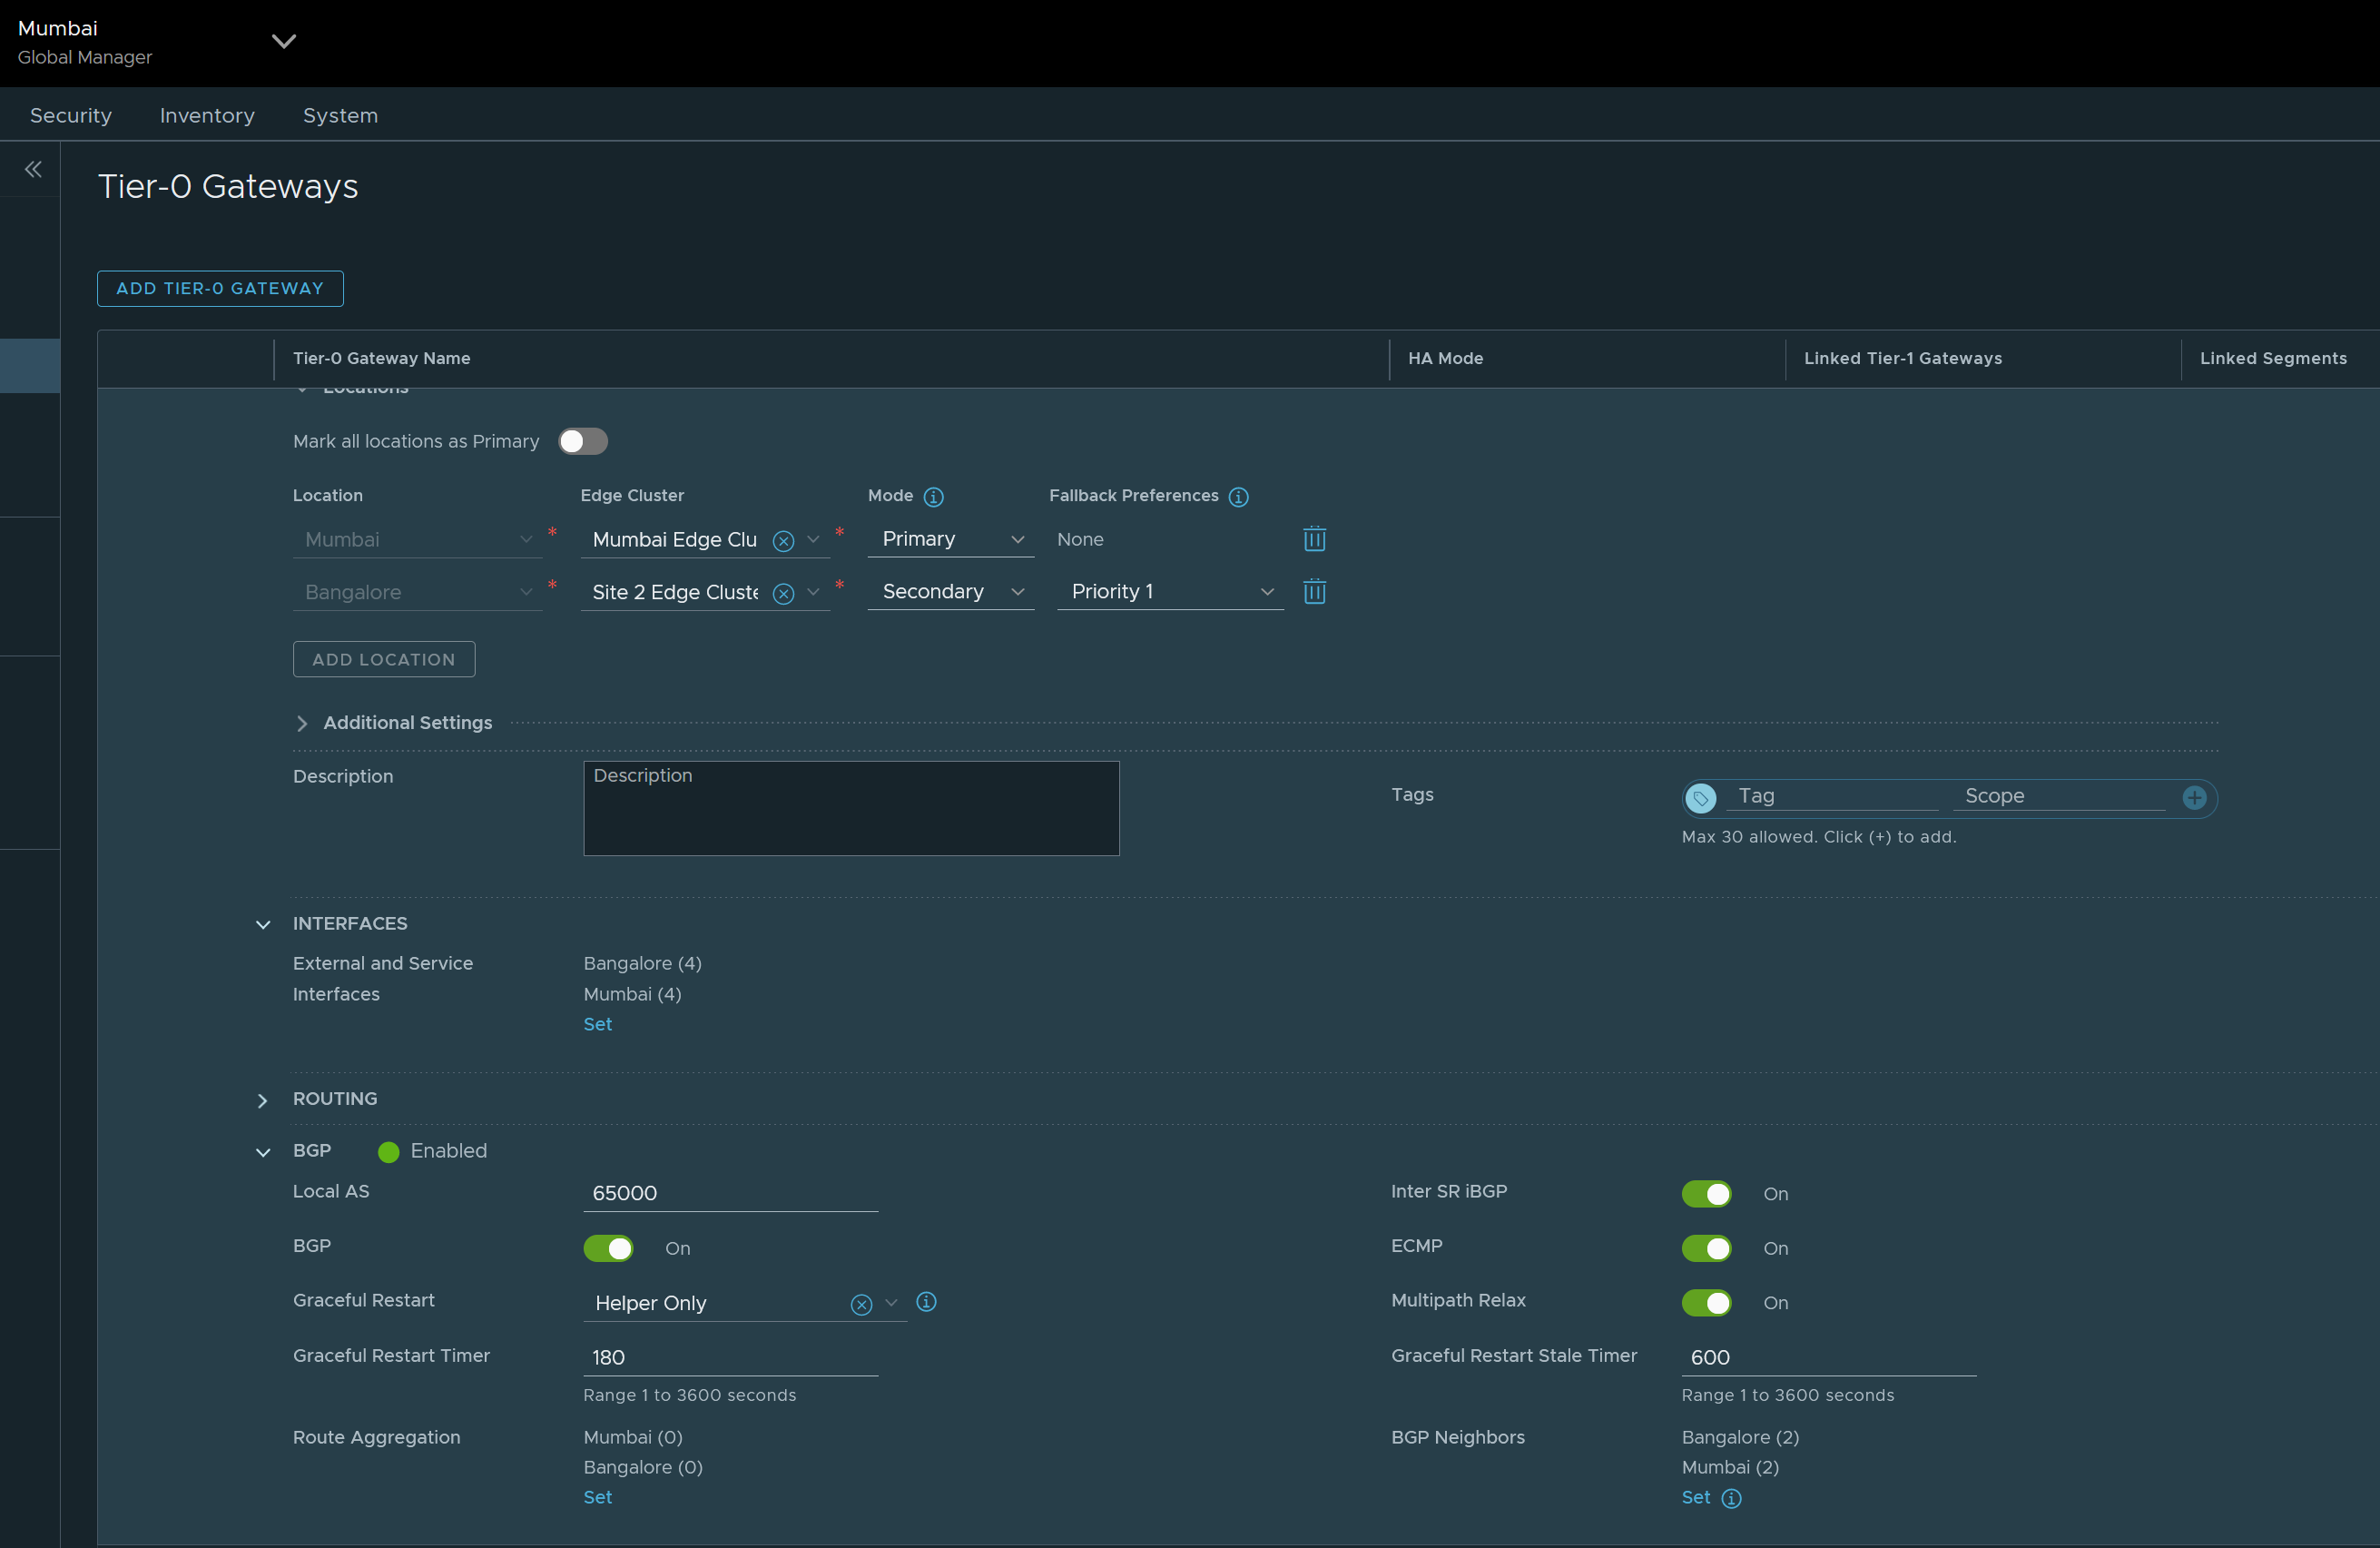Screen dimensions: 2380x1548
Task: Delete the Bangalore location row
Action: coord(1314,592)
